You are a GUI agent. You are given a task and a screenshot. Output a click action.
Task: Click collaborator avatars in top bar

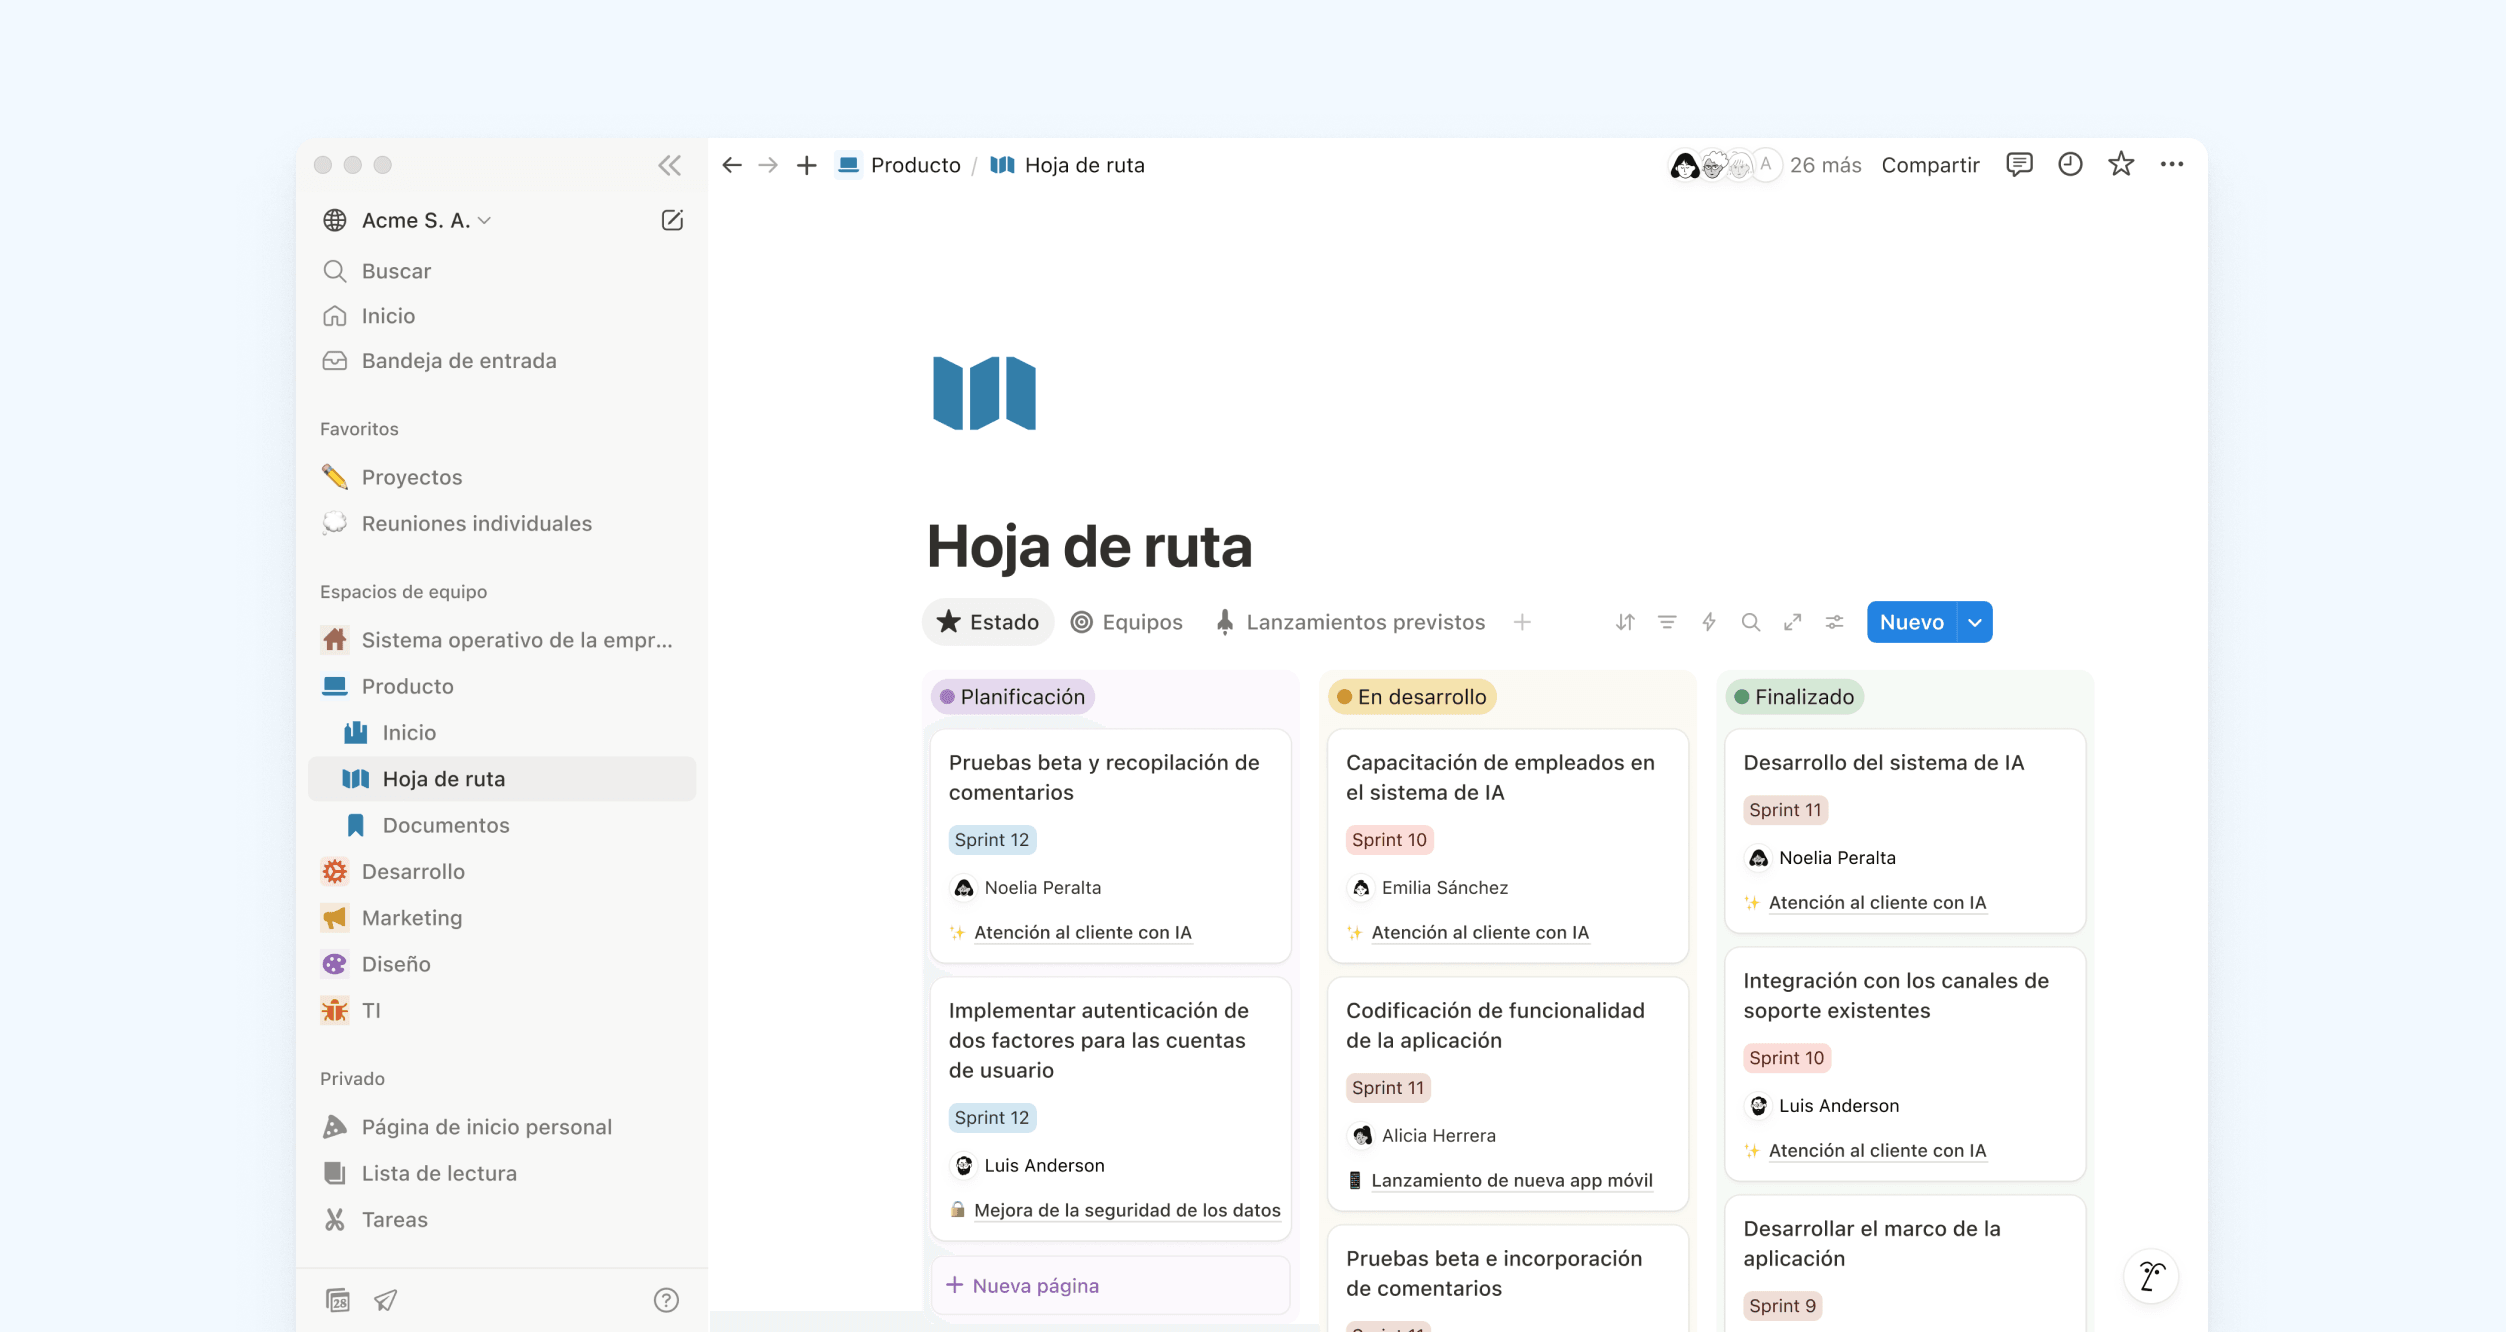tap(1724, 165)
